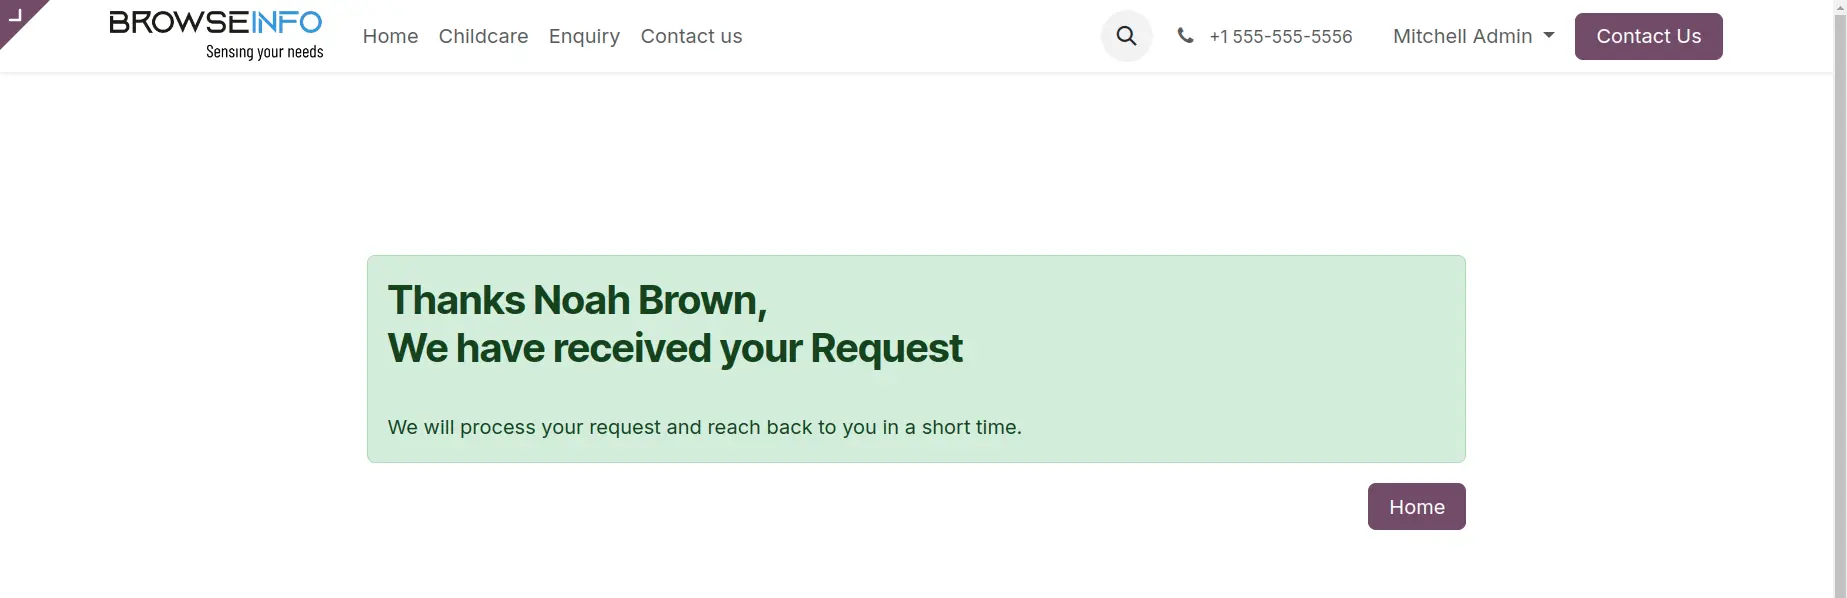1847x598 pixels.
Task: Click the BrowseInfo logo
Action: (215, 23)
